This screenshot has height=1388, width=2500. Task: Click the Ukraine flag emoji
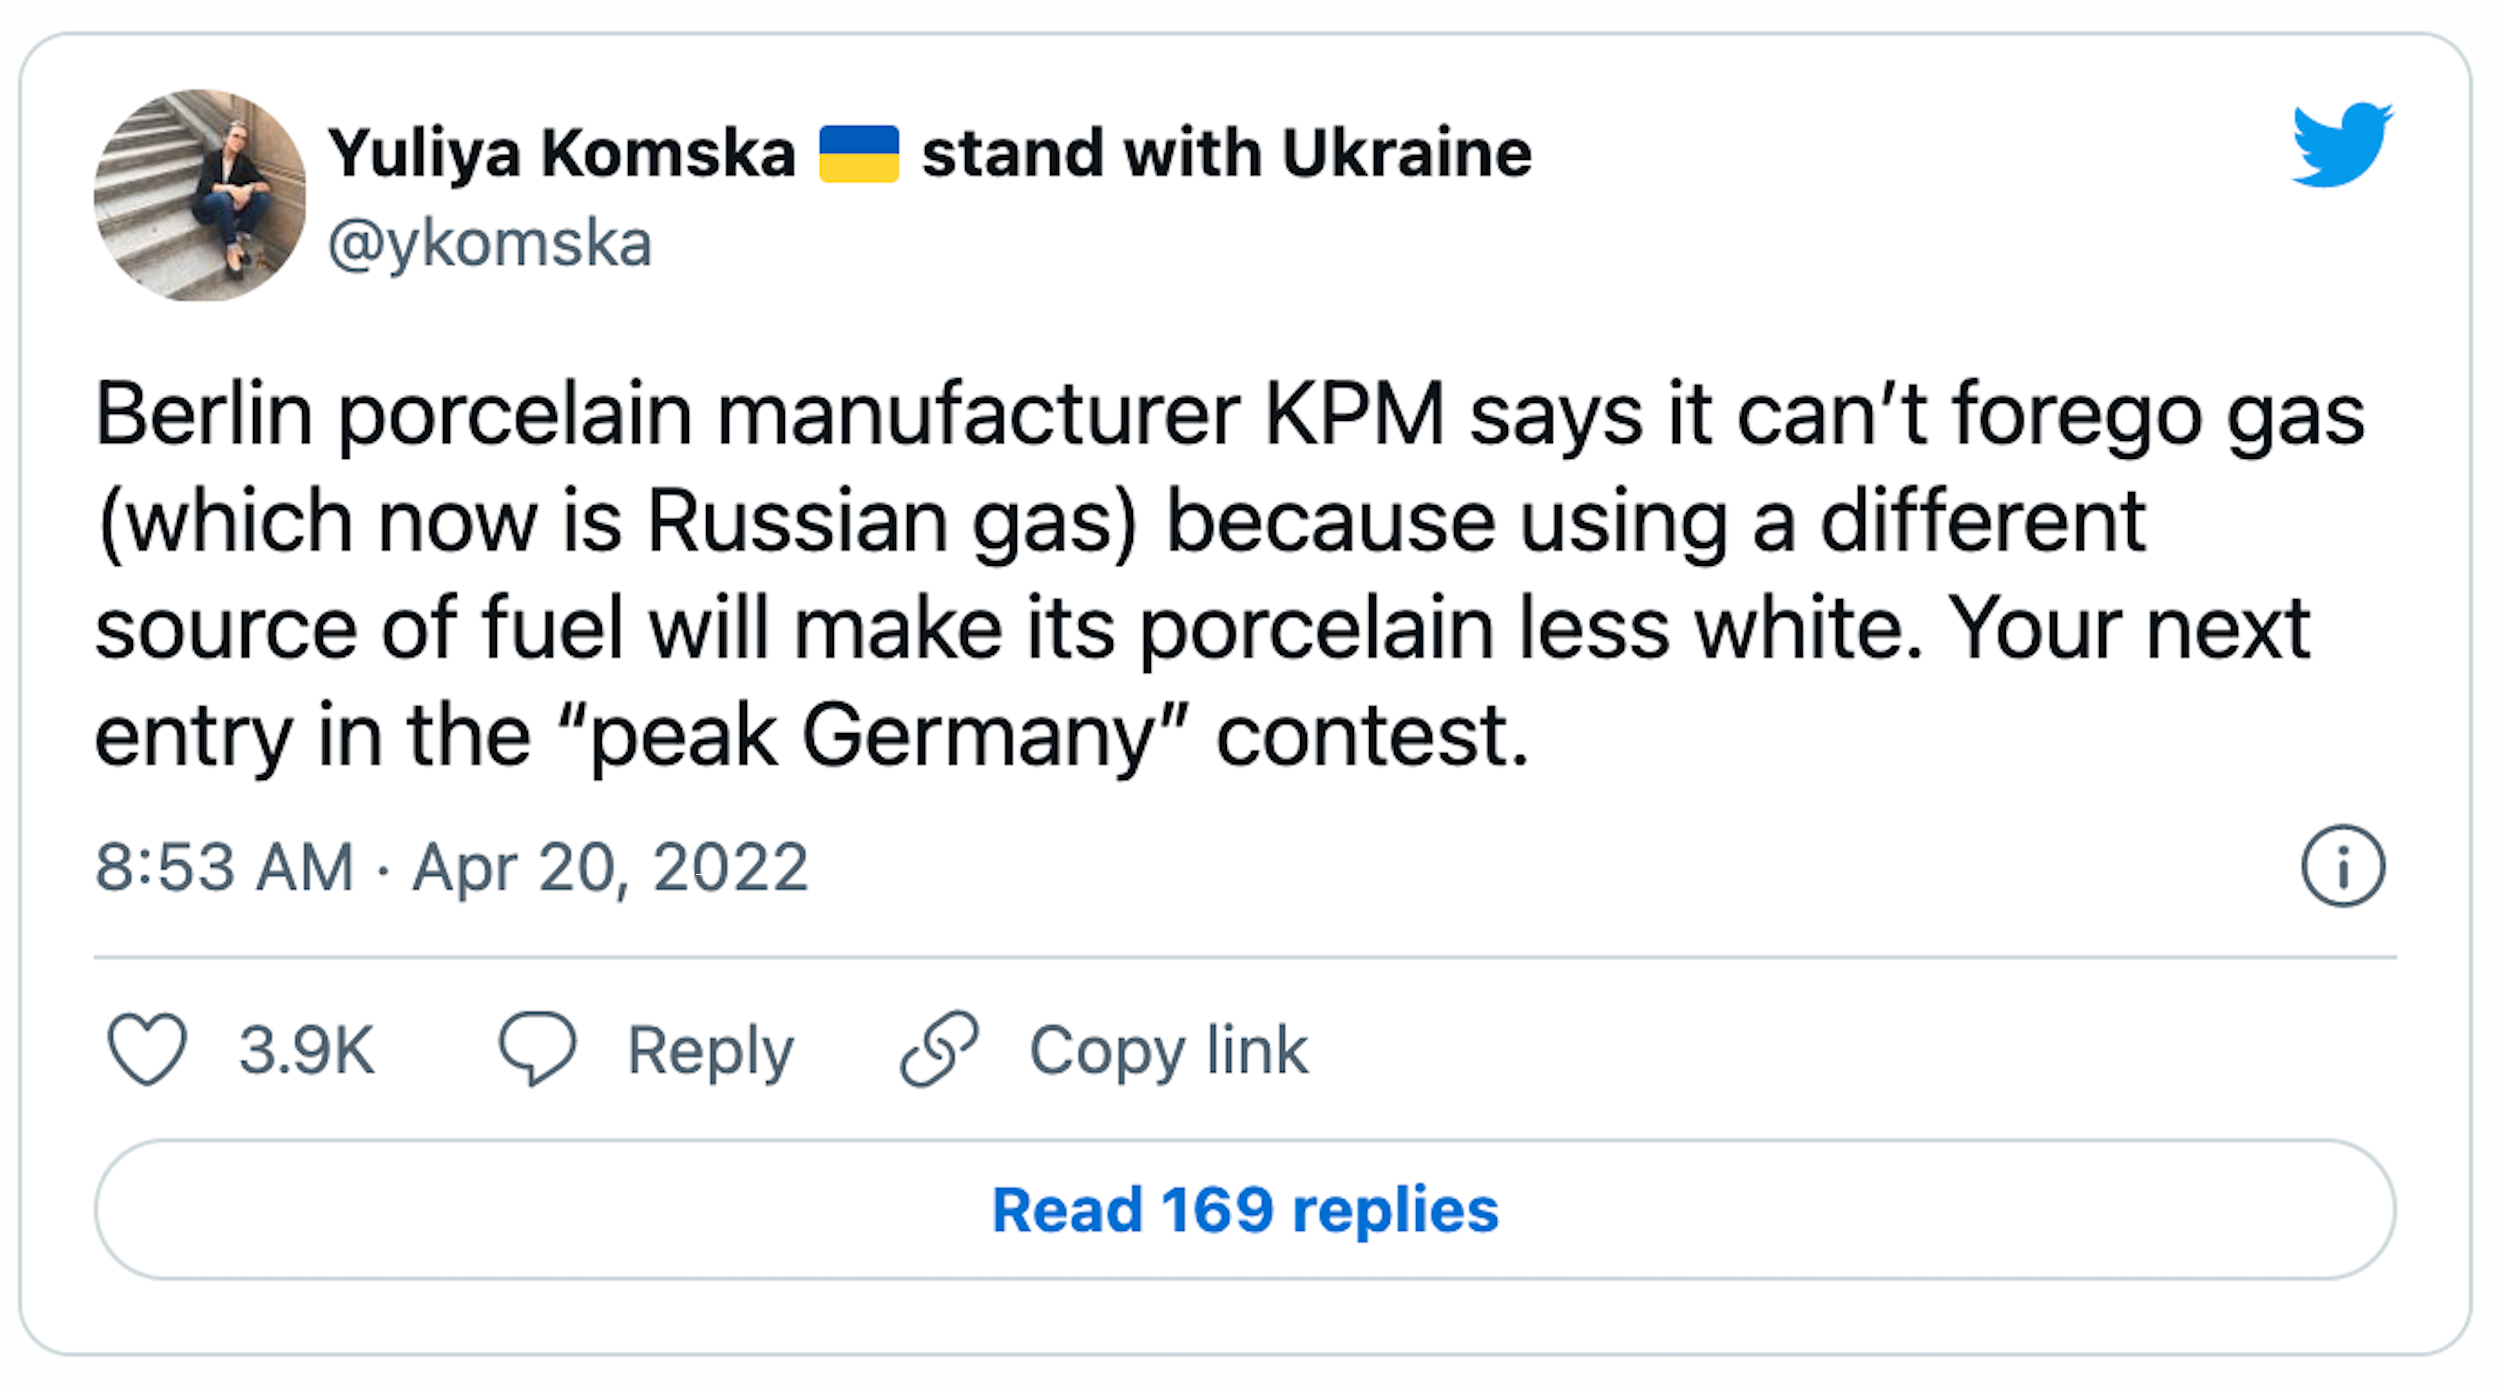pos(858,154)
